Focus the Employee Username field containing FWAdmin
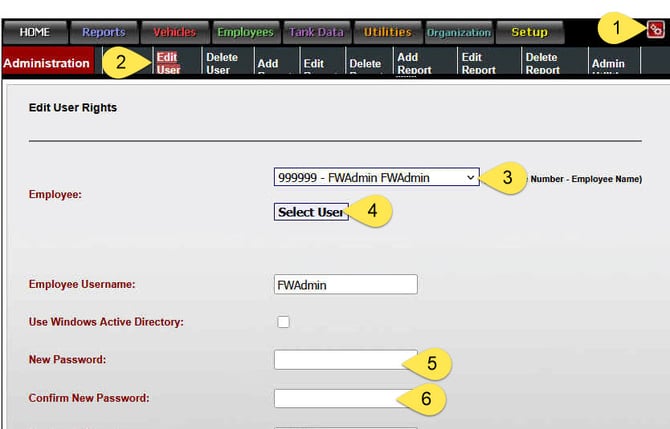 click(x=346, y=285)
